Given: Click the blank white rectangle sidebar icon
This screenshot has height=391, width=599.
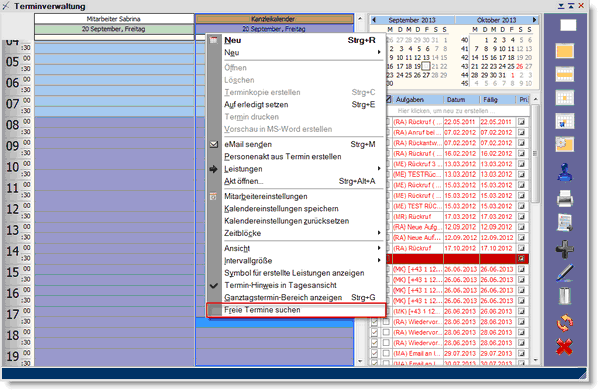Looking at the screenshot, I should pyautogui.click(x=568, y=25).
